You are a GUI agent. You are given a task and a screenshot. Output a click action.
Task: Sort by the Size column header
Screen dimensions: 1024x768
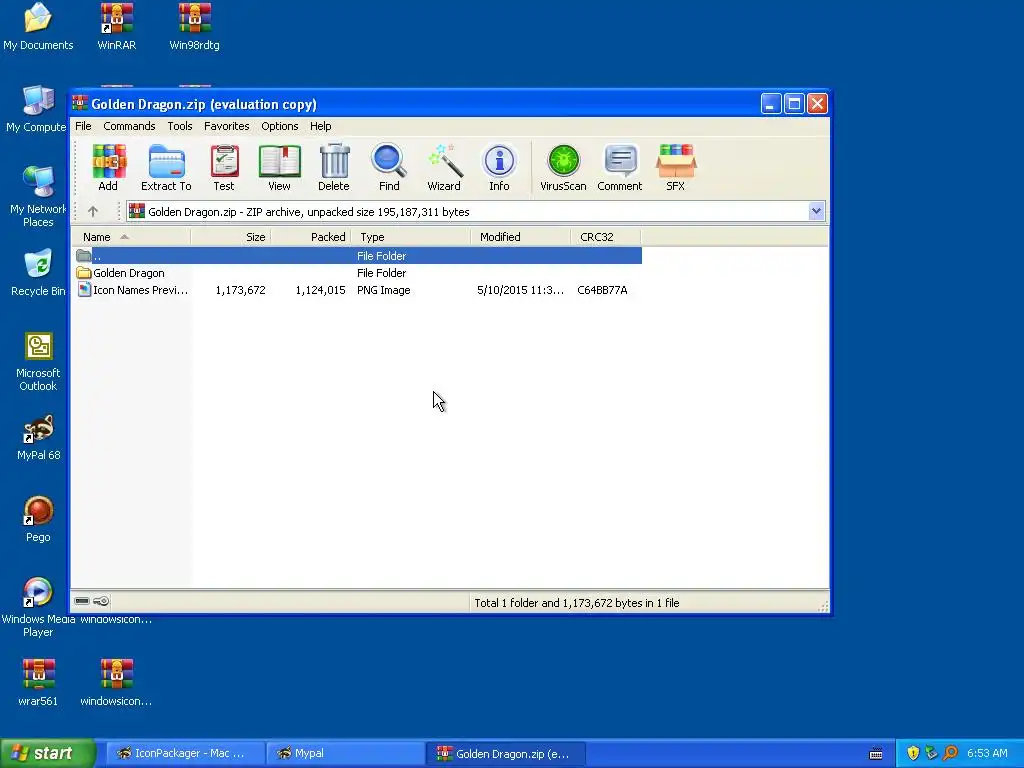tap(231, 237)
